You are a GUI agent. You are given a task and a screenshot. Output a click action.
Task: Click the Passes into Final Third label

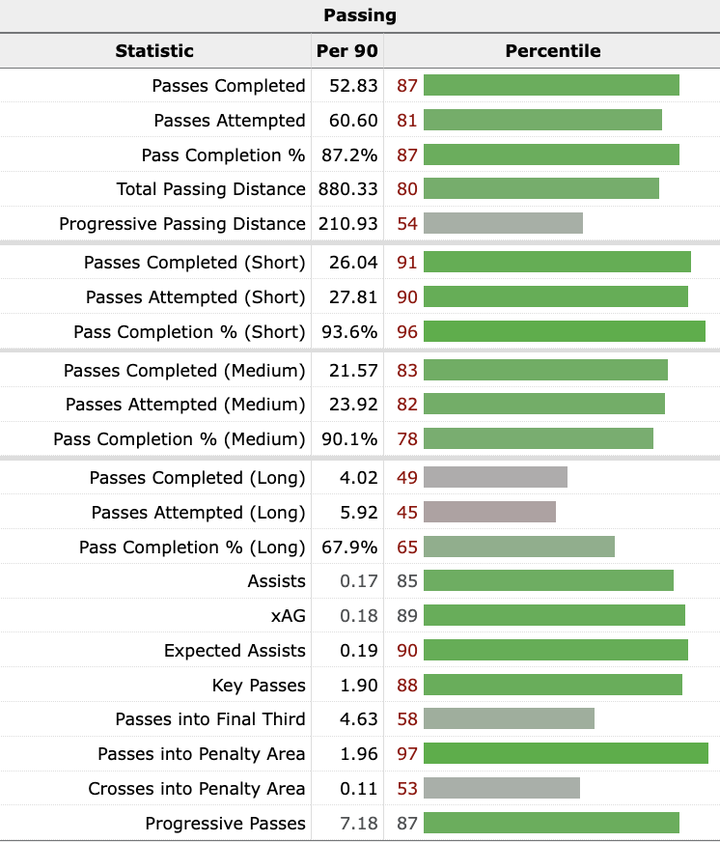[210, 720]
